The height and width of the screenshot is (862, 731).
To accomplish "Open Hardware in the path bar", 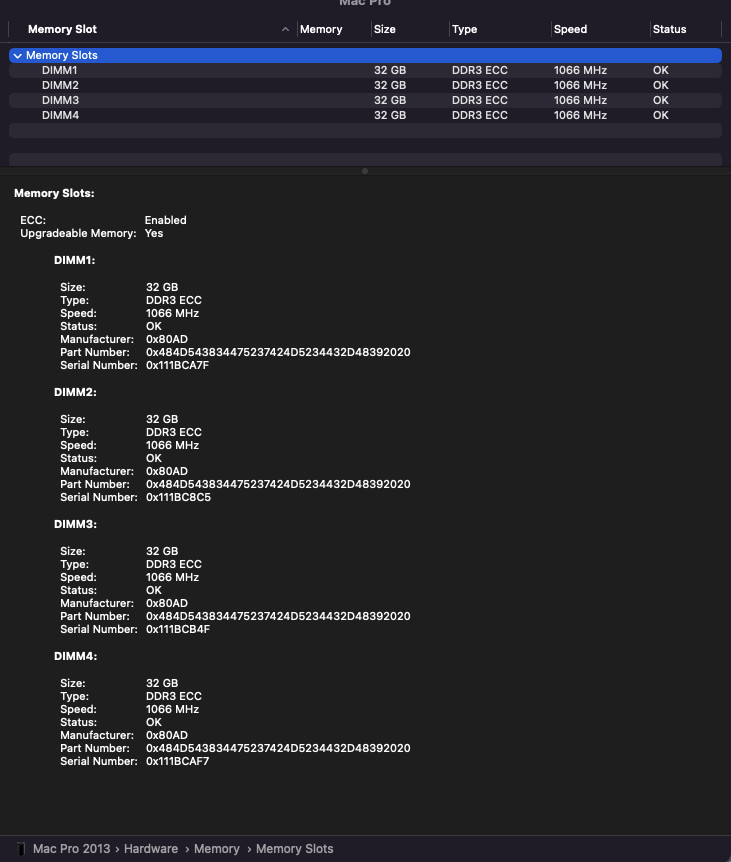I will pos(152,849).
